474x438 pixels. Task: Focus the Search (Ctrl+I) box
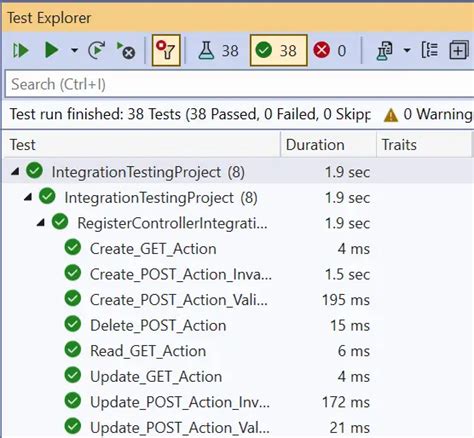point(239,84)
